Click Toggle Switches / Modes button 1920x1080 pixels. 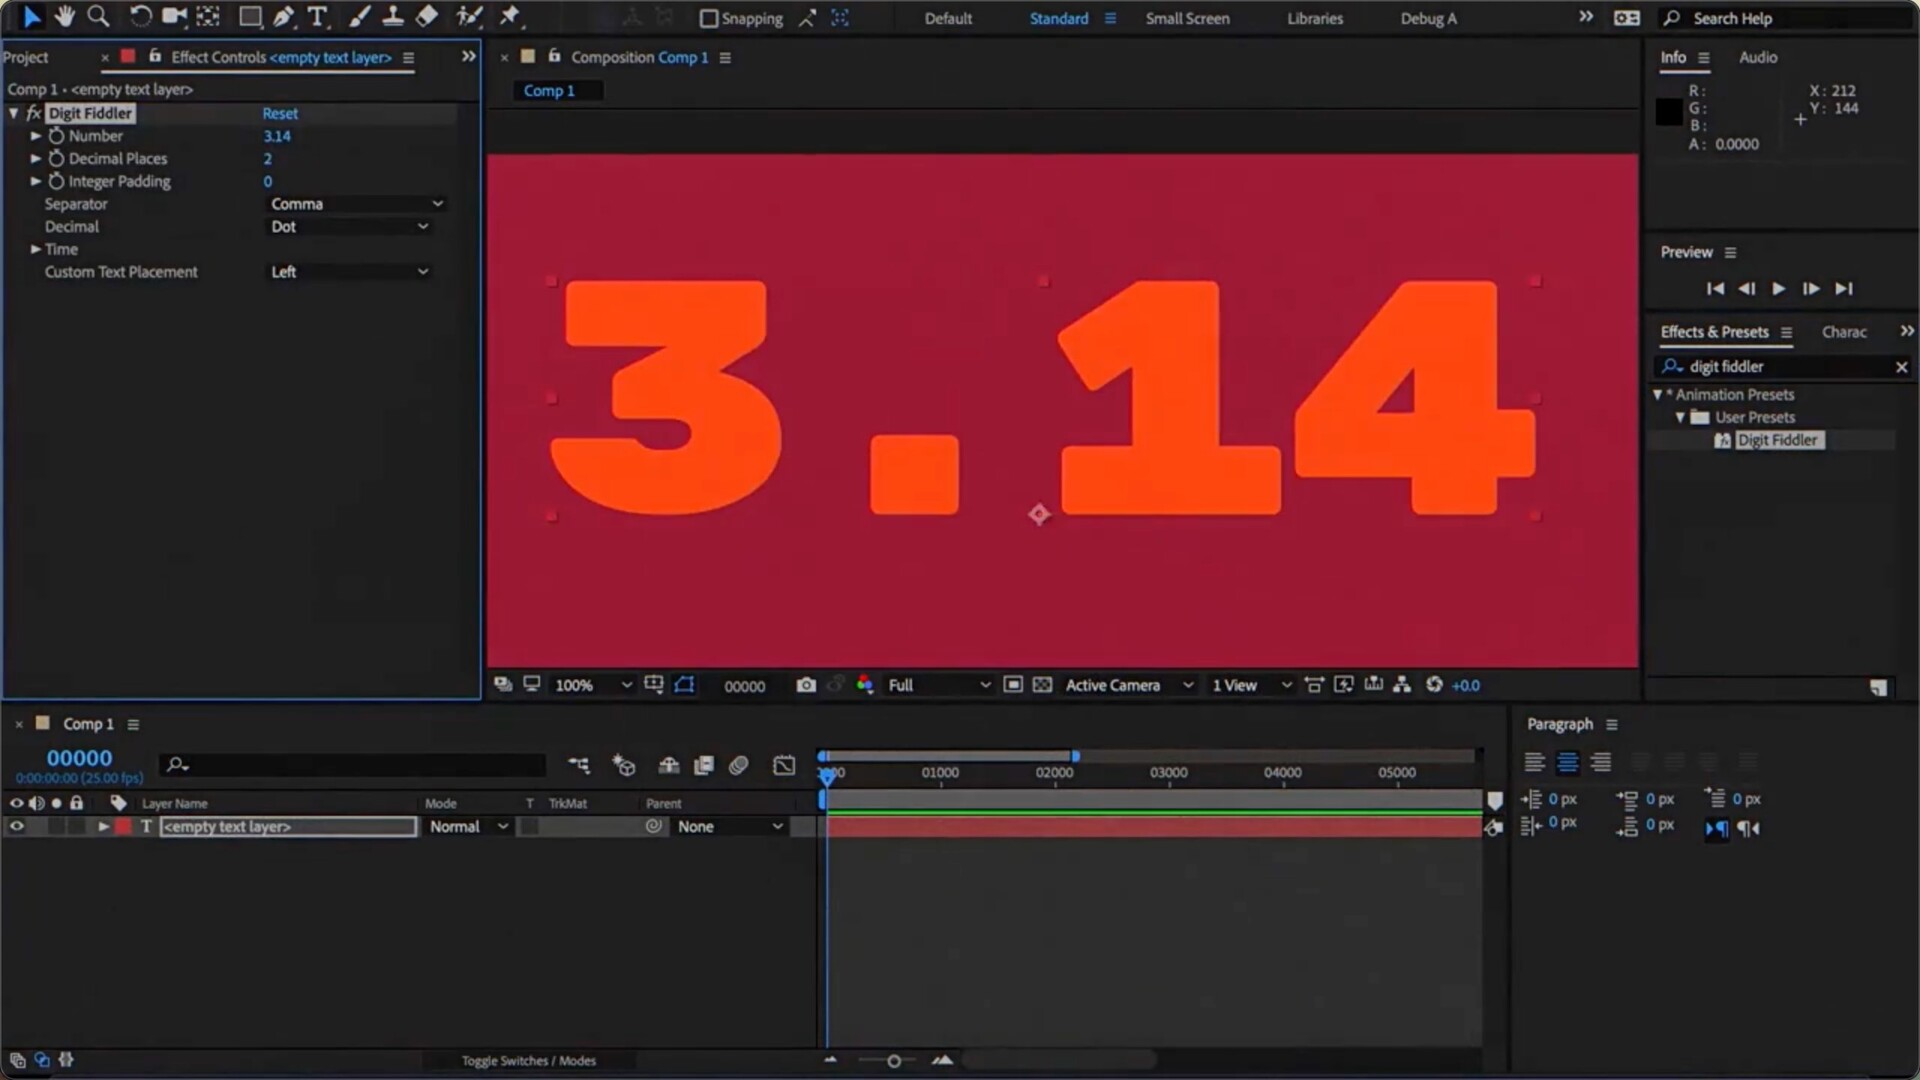[528, 1061]
